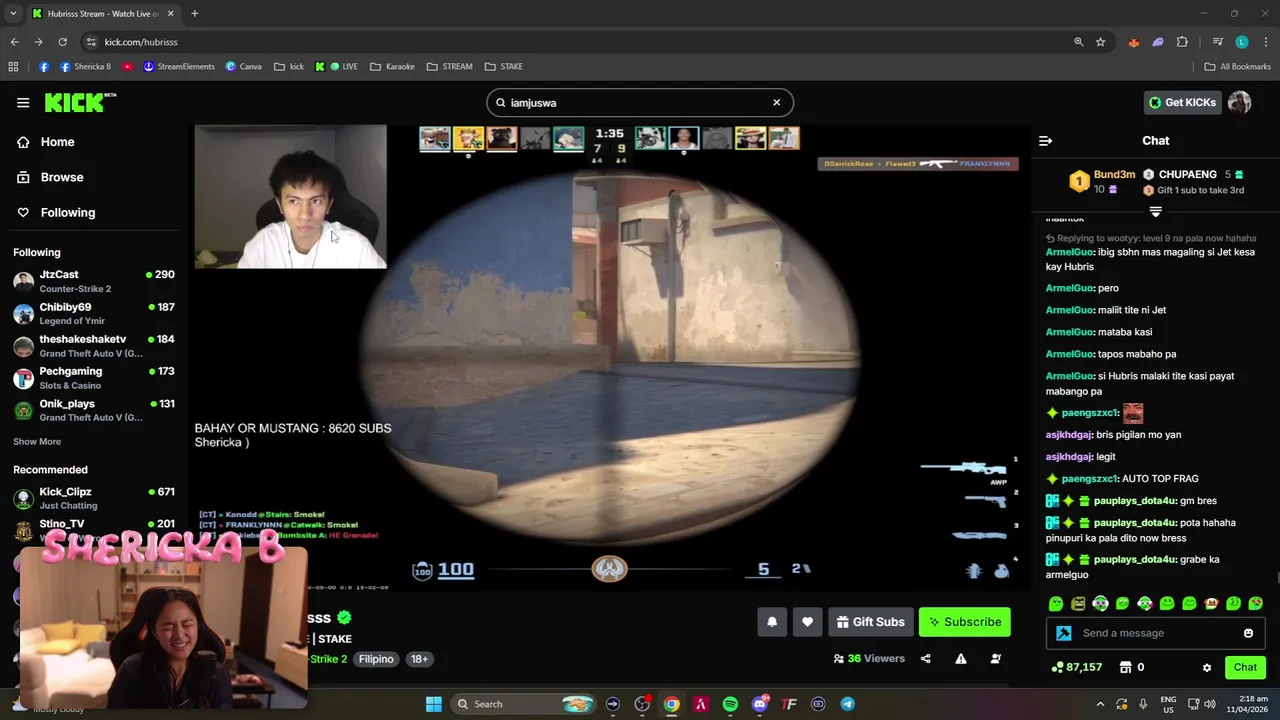Viewport: 1280px width, 720px height.
Task: Open the channel points 87,157 balance
Action: [x=1077, y=668]
